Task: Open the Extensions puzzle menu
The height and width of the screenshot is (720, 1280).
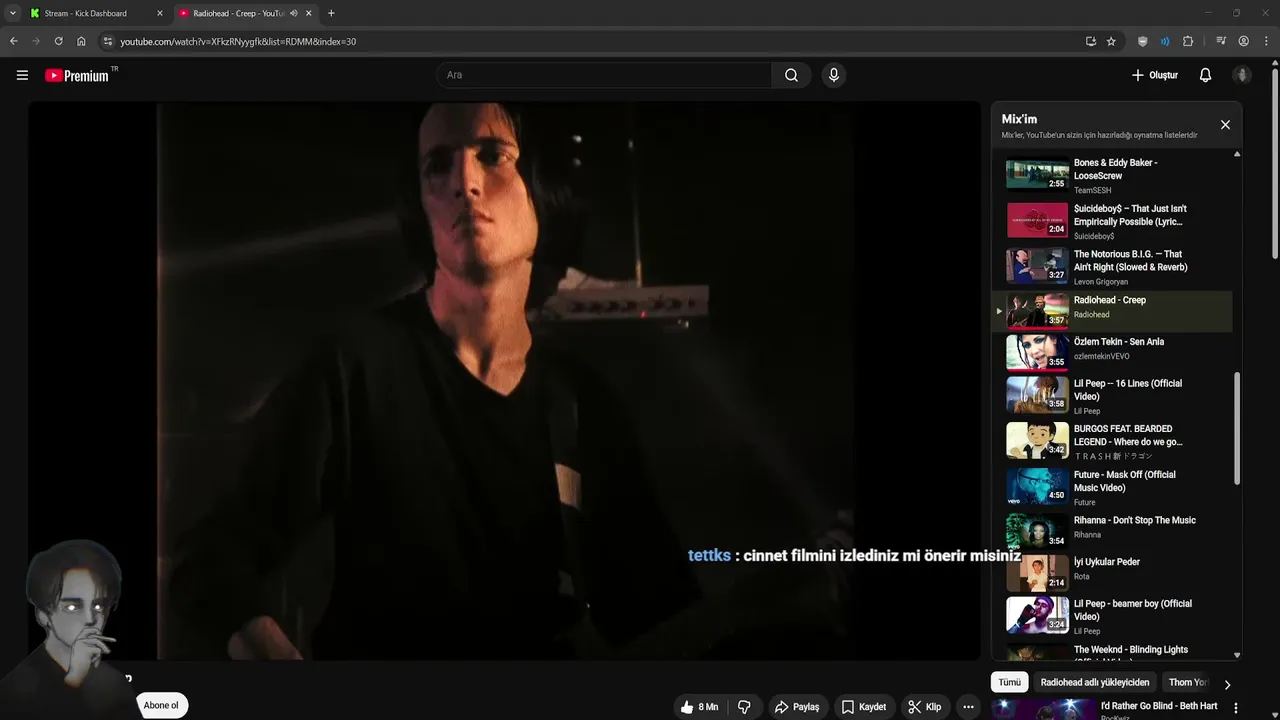Action: tap(1188, 41)
